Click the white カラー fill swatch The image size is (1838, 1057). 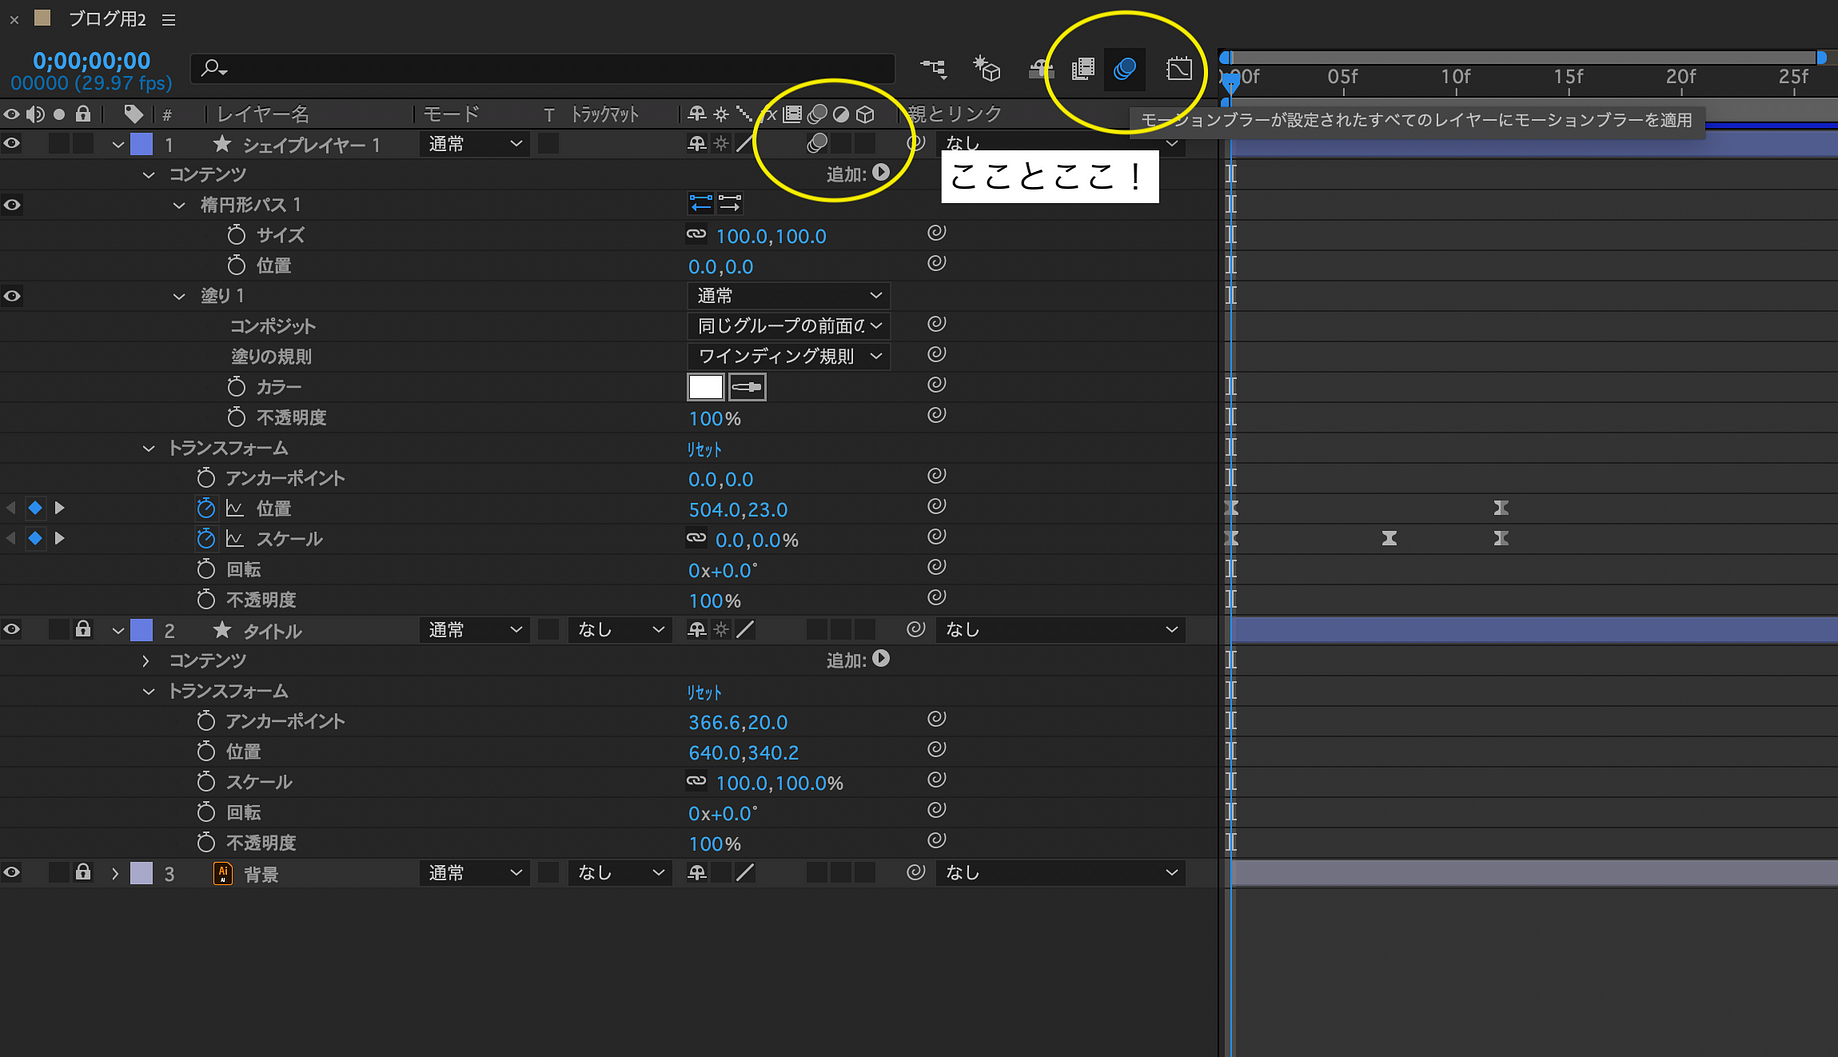[705, 387]
